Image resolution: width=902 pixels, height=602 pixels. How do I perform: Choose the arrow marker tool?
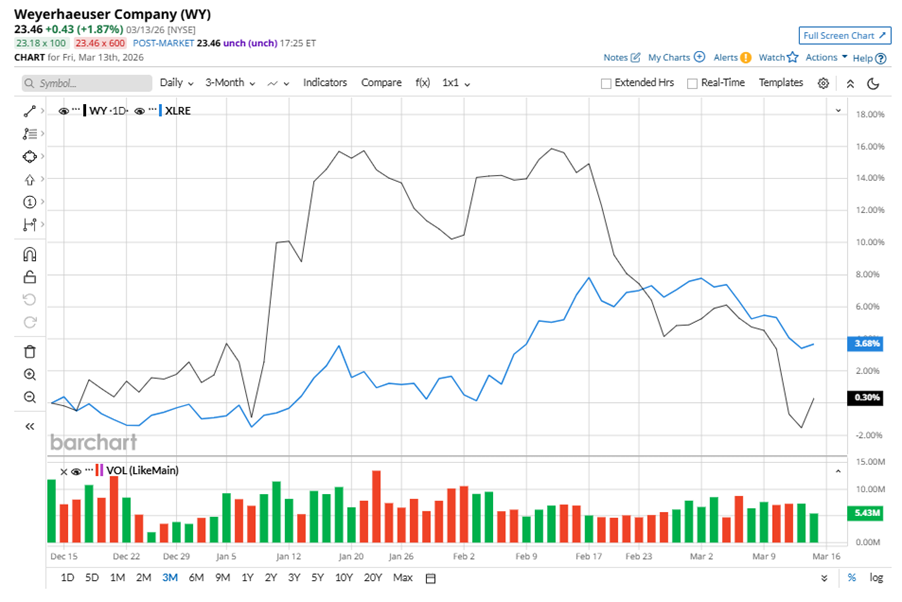coord(29,180)
